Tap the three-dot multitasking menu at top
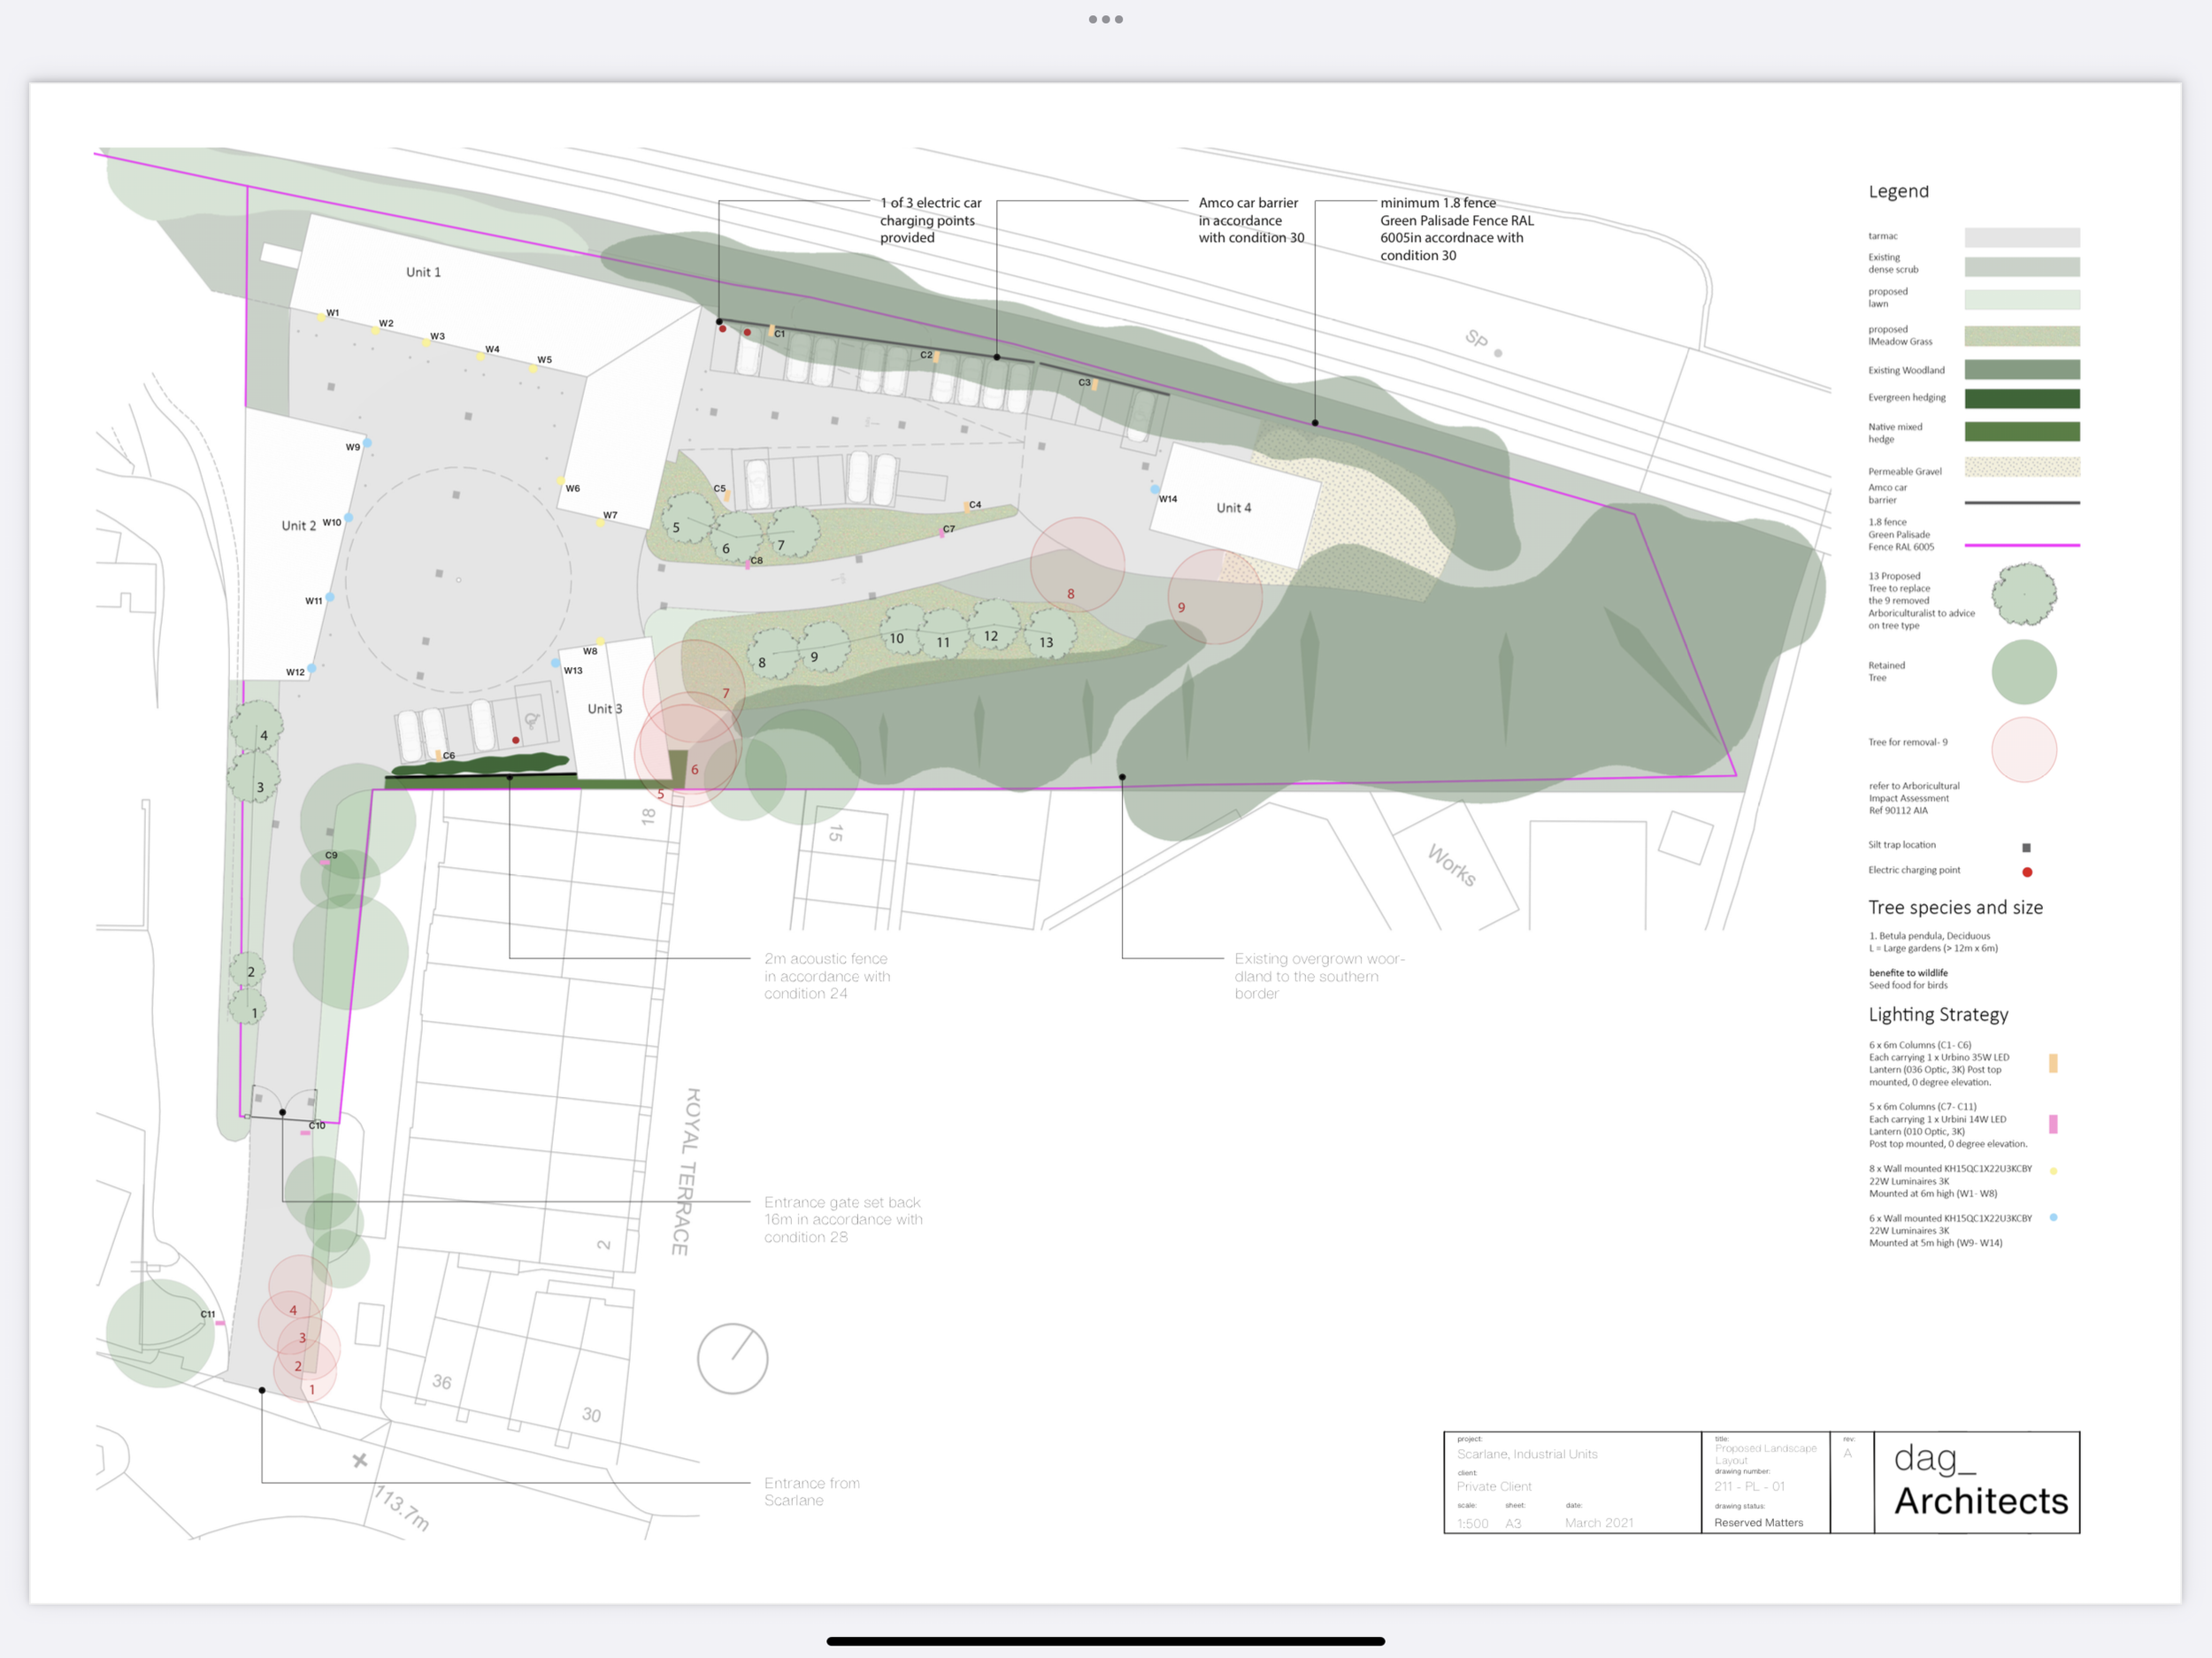 1105,19
